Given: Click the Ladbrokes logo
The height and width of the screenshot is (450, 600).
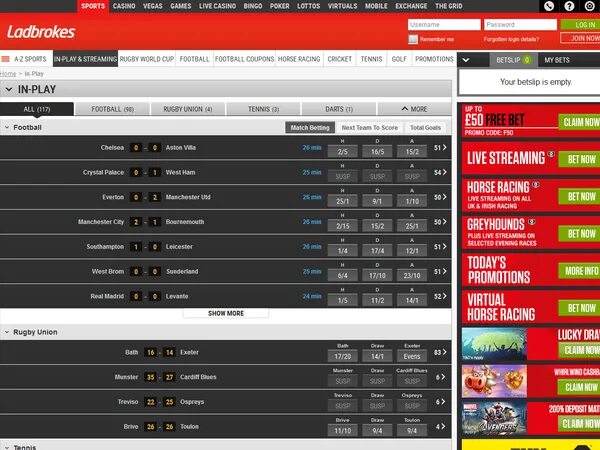Looking at the screenshot, I should (x=41, y=32).
